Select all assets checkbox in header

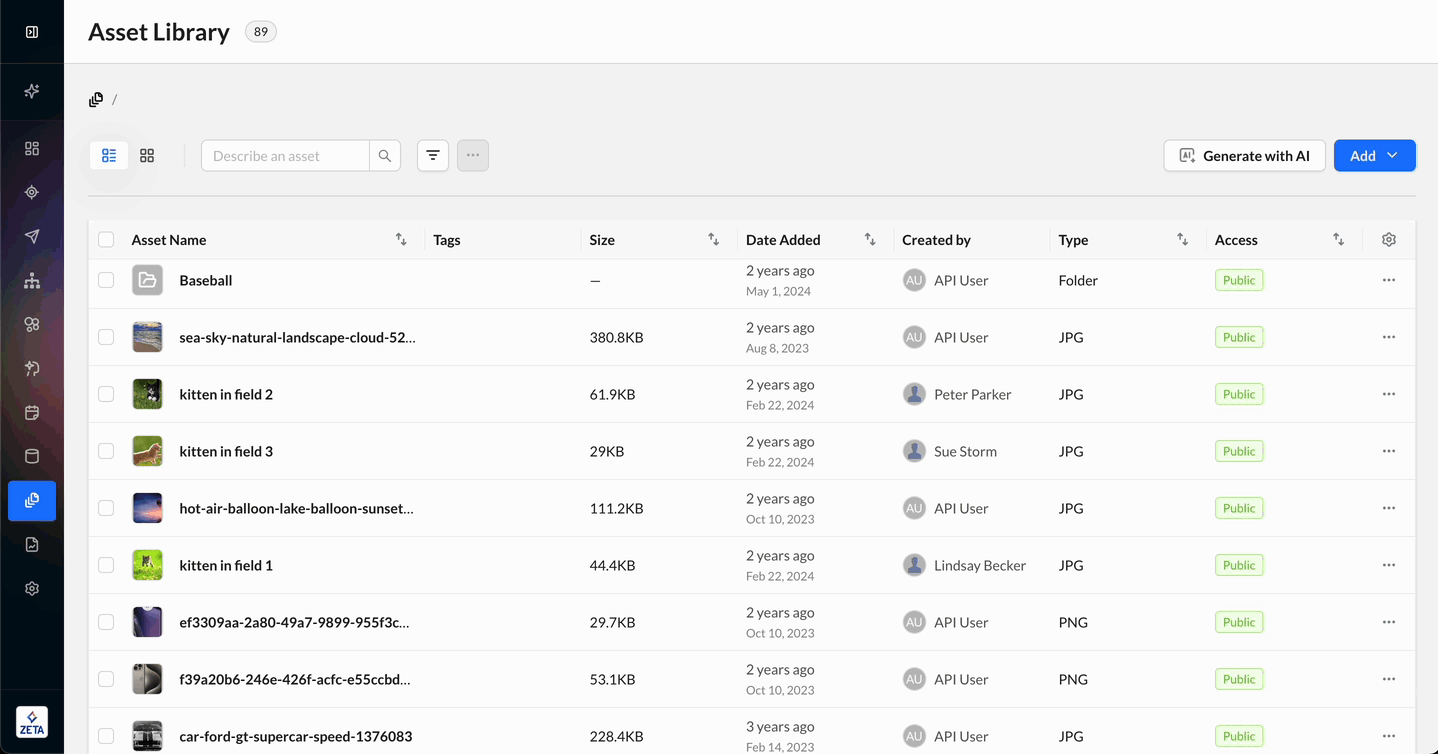click(106, 240)
